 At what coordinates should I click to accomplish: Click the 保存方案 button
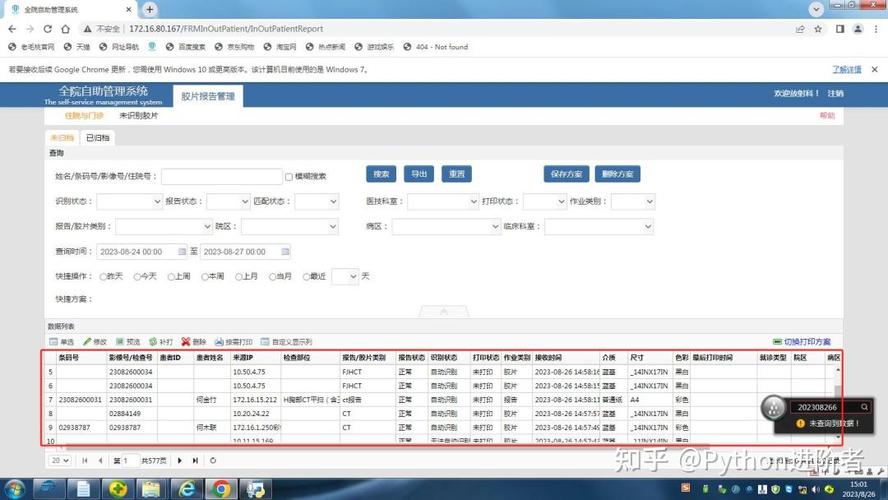tap(566, 174)
